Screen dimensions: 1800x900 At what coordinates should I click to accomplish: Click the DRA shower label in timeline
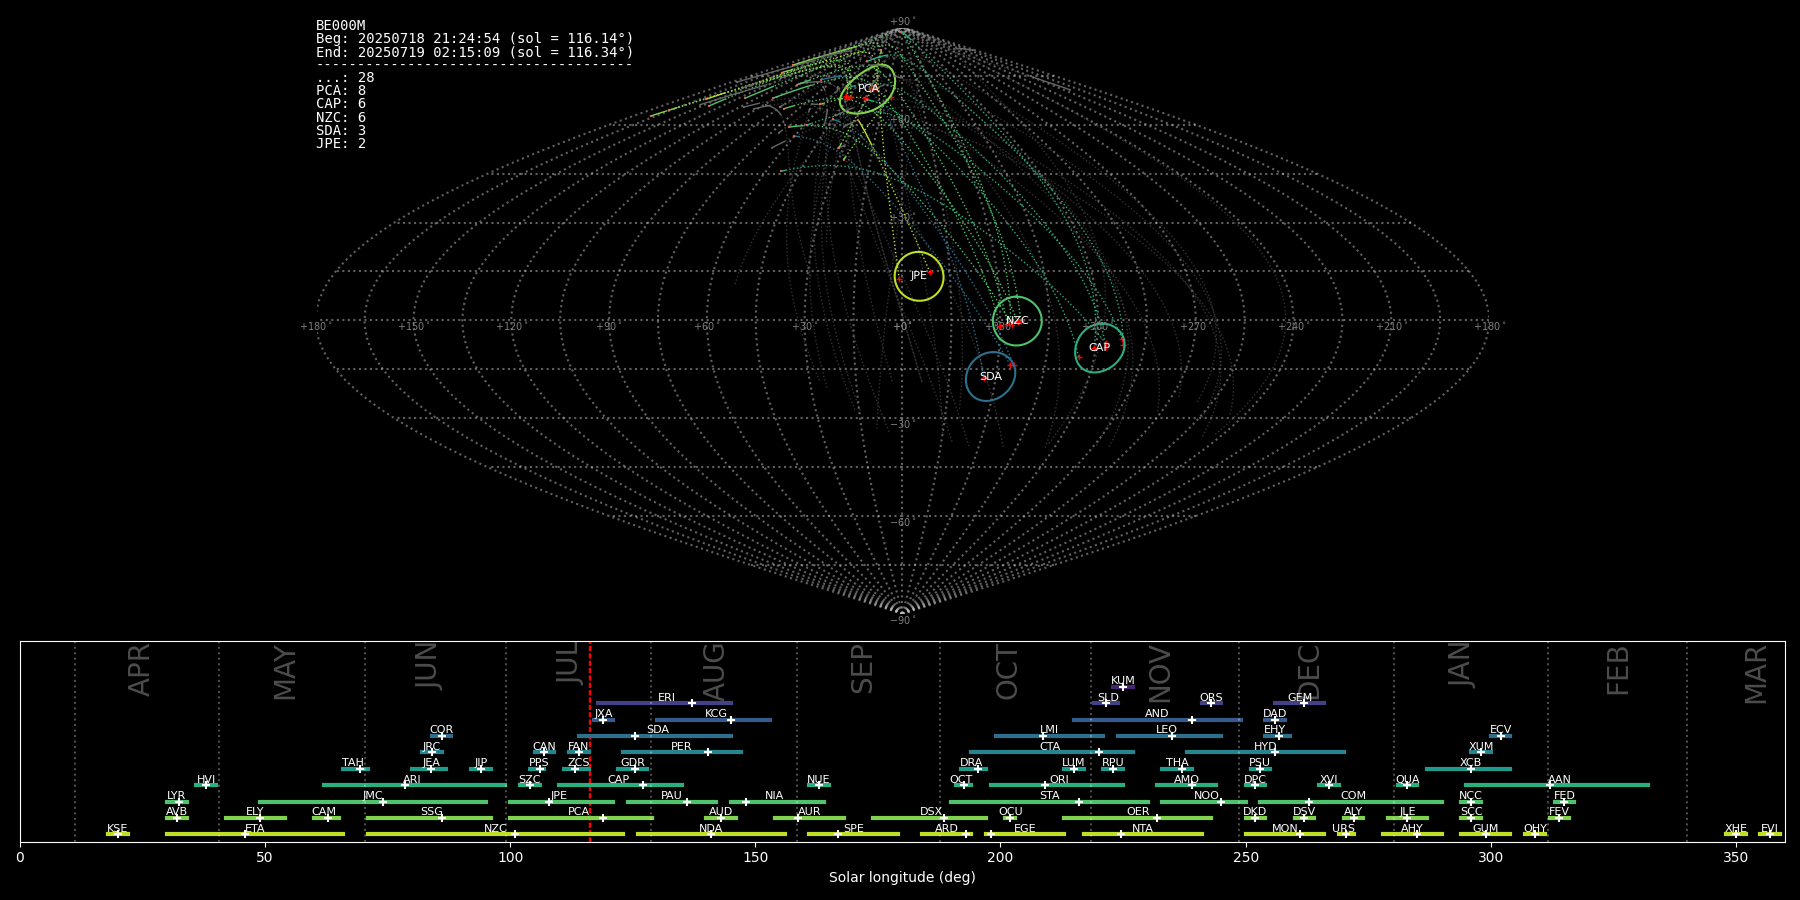click(x=972, y=763)
